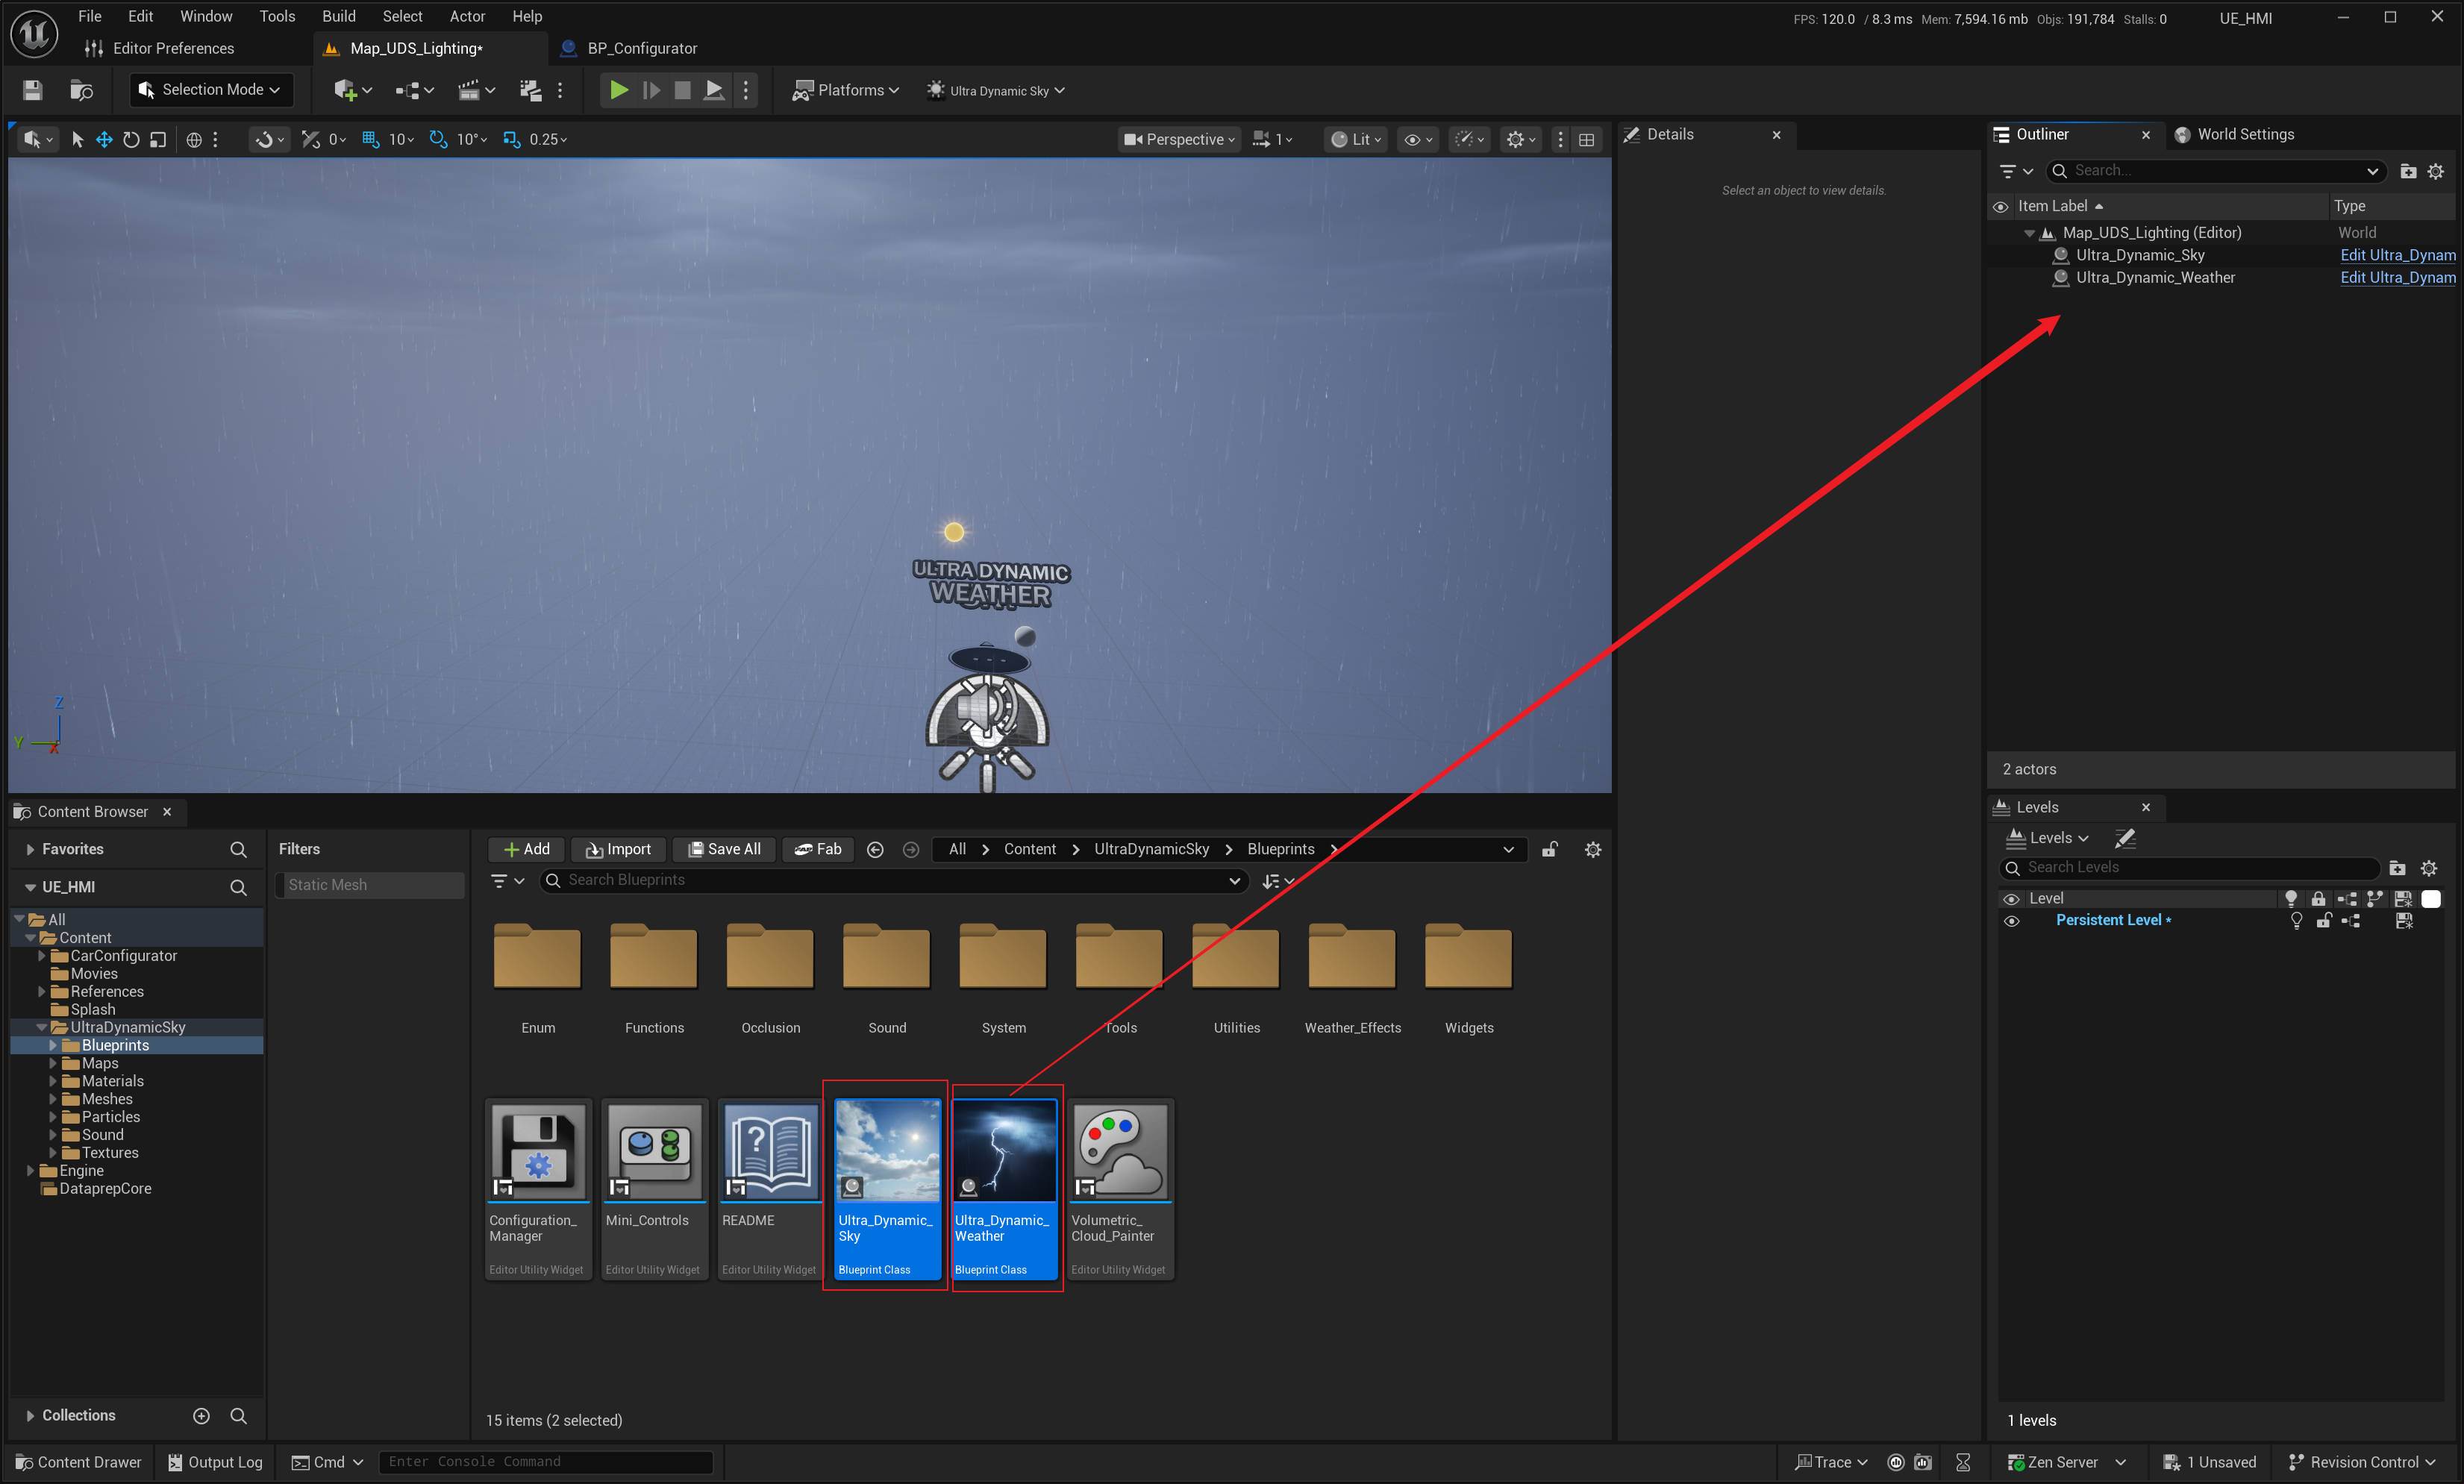Viewport: 2464px width, 1484px height.
Task: Start Play in Editor with green arrow
Action: 619,90
